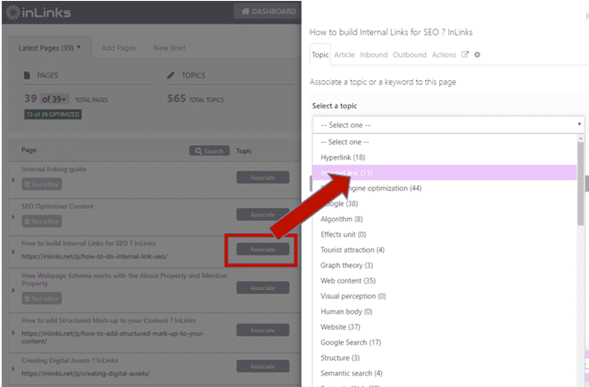Expand the How to build Internal Links row

pyautogui.click(x=13, y=251)
